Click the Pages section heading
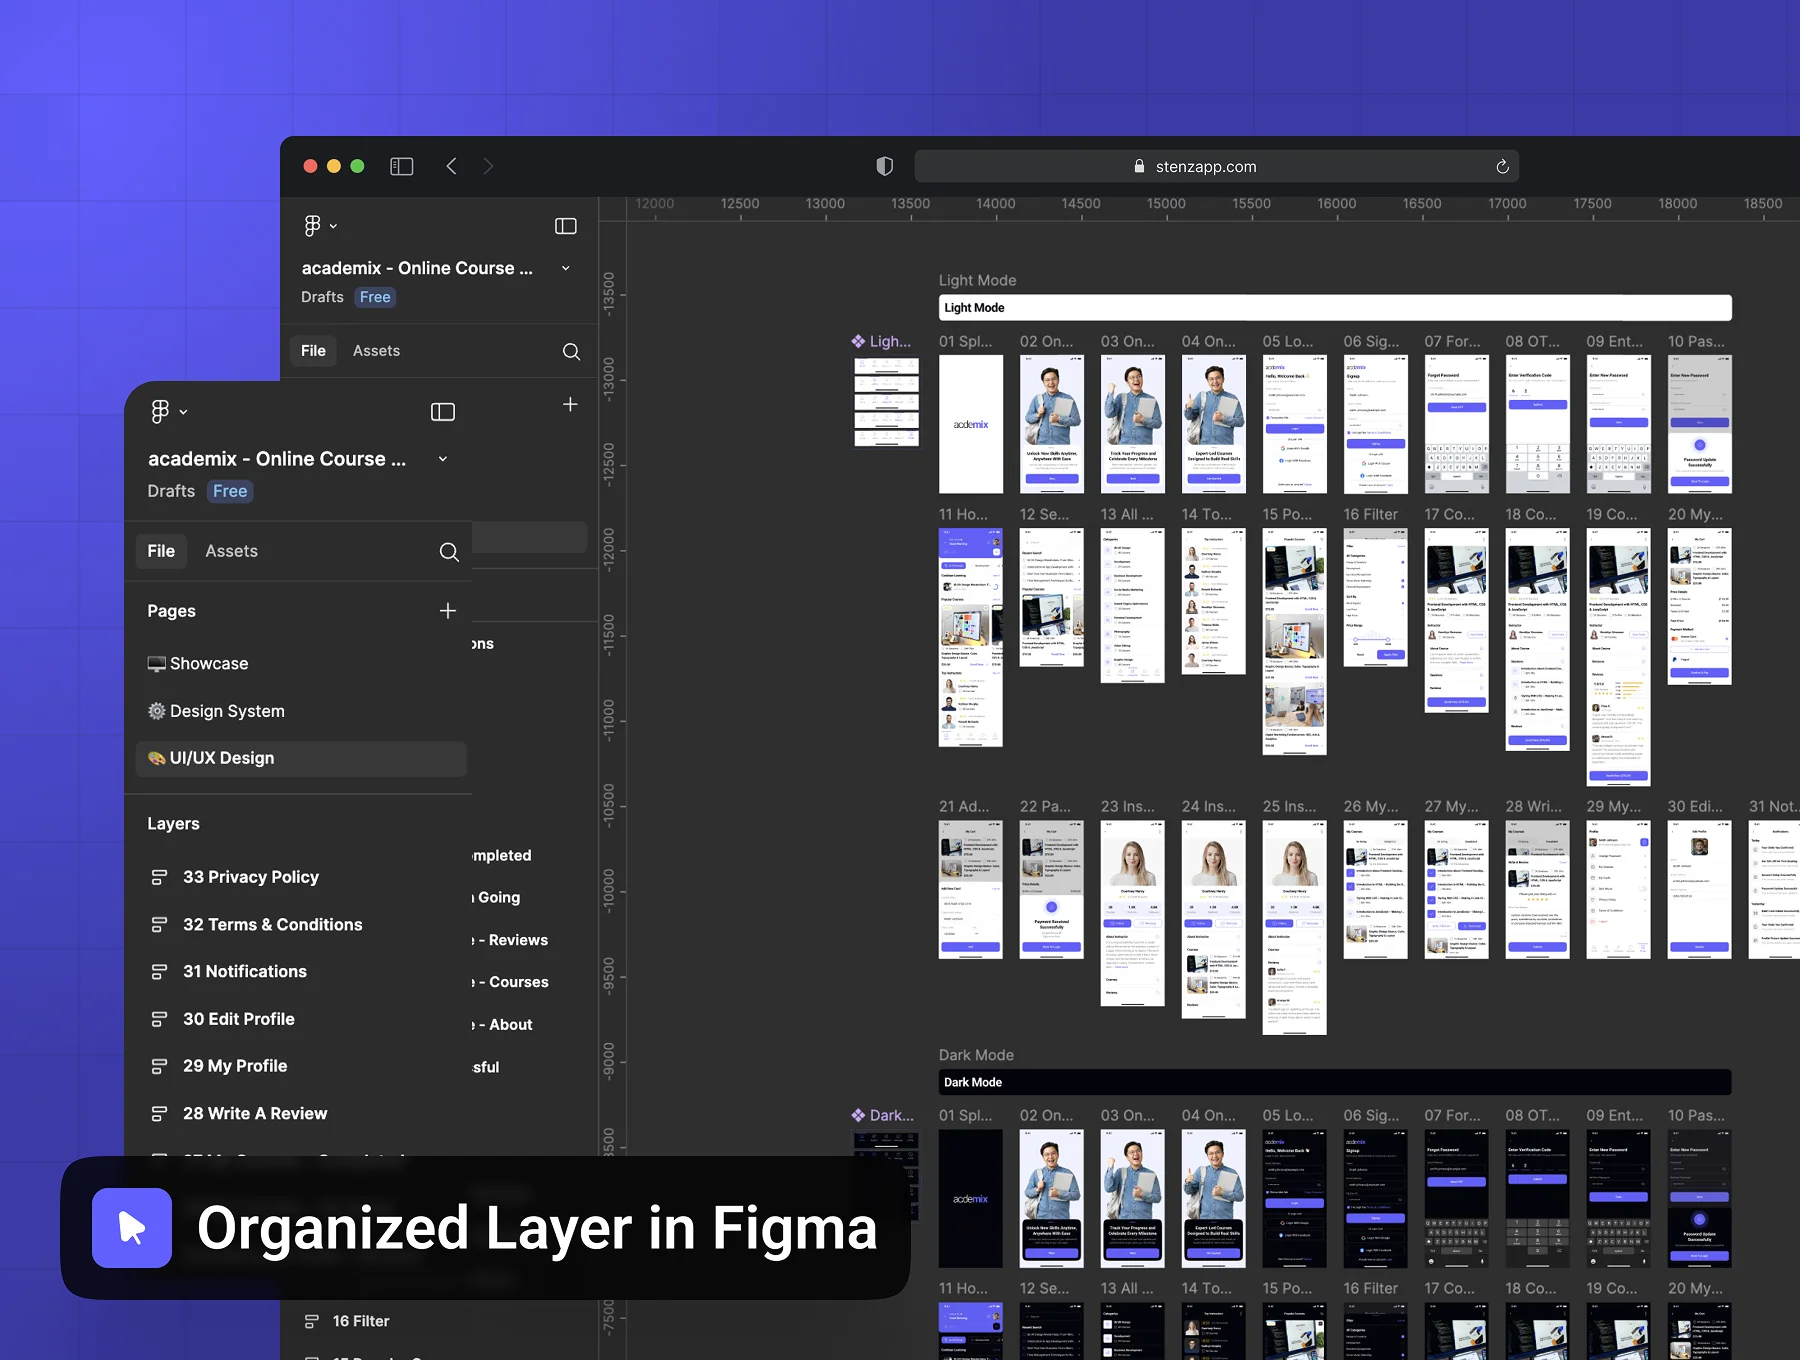The width and height of the screenshot is (1800, 1360). [171, 611]
